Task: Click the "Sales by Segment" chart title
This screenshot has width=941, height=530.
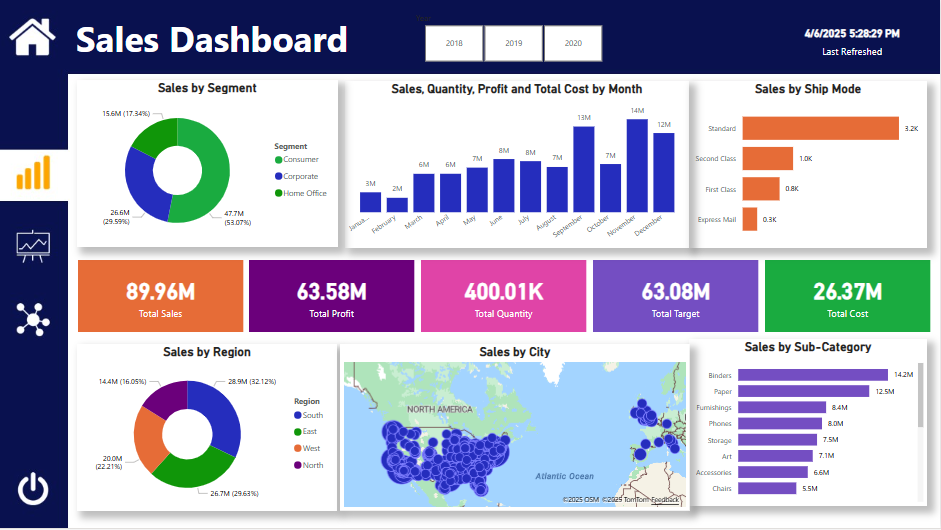Action: (207, 88)
